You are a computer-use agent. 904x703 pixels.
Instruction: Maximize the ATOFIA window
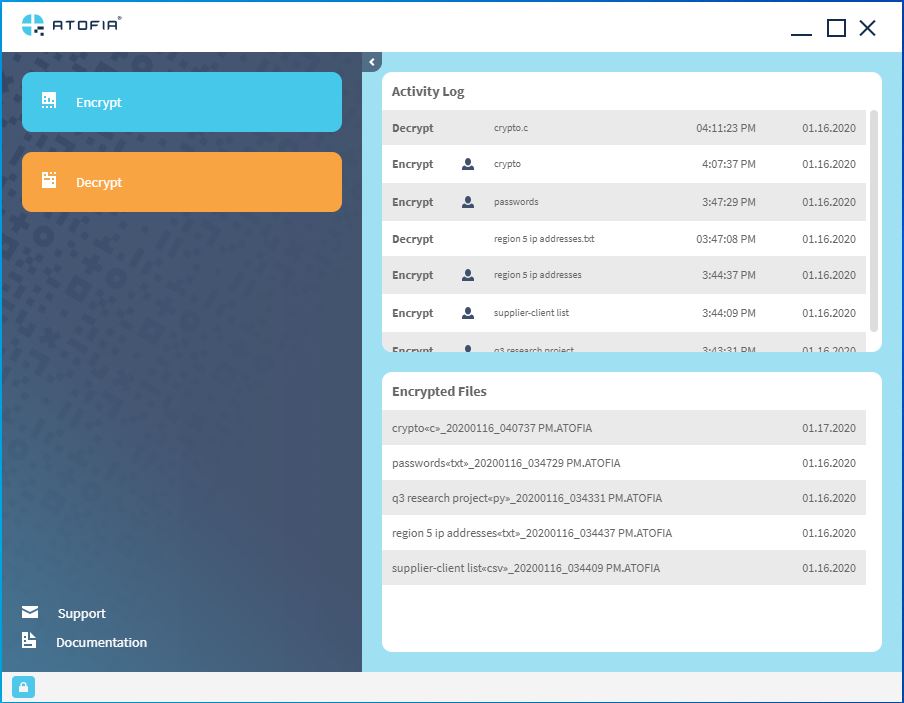tap(836, 28)
